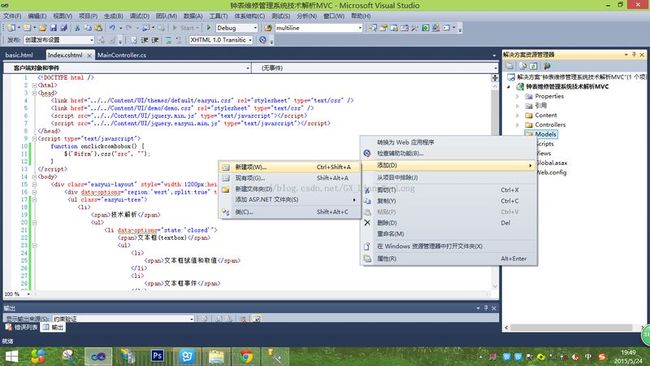Open the publish settings dropdown
Image resolution: width=650 pixels, height=366 pixels.
click(x=59, y=40)
